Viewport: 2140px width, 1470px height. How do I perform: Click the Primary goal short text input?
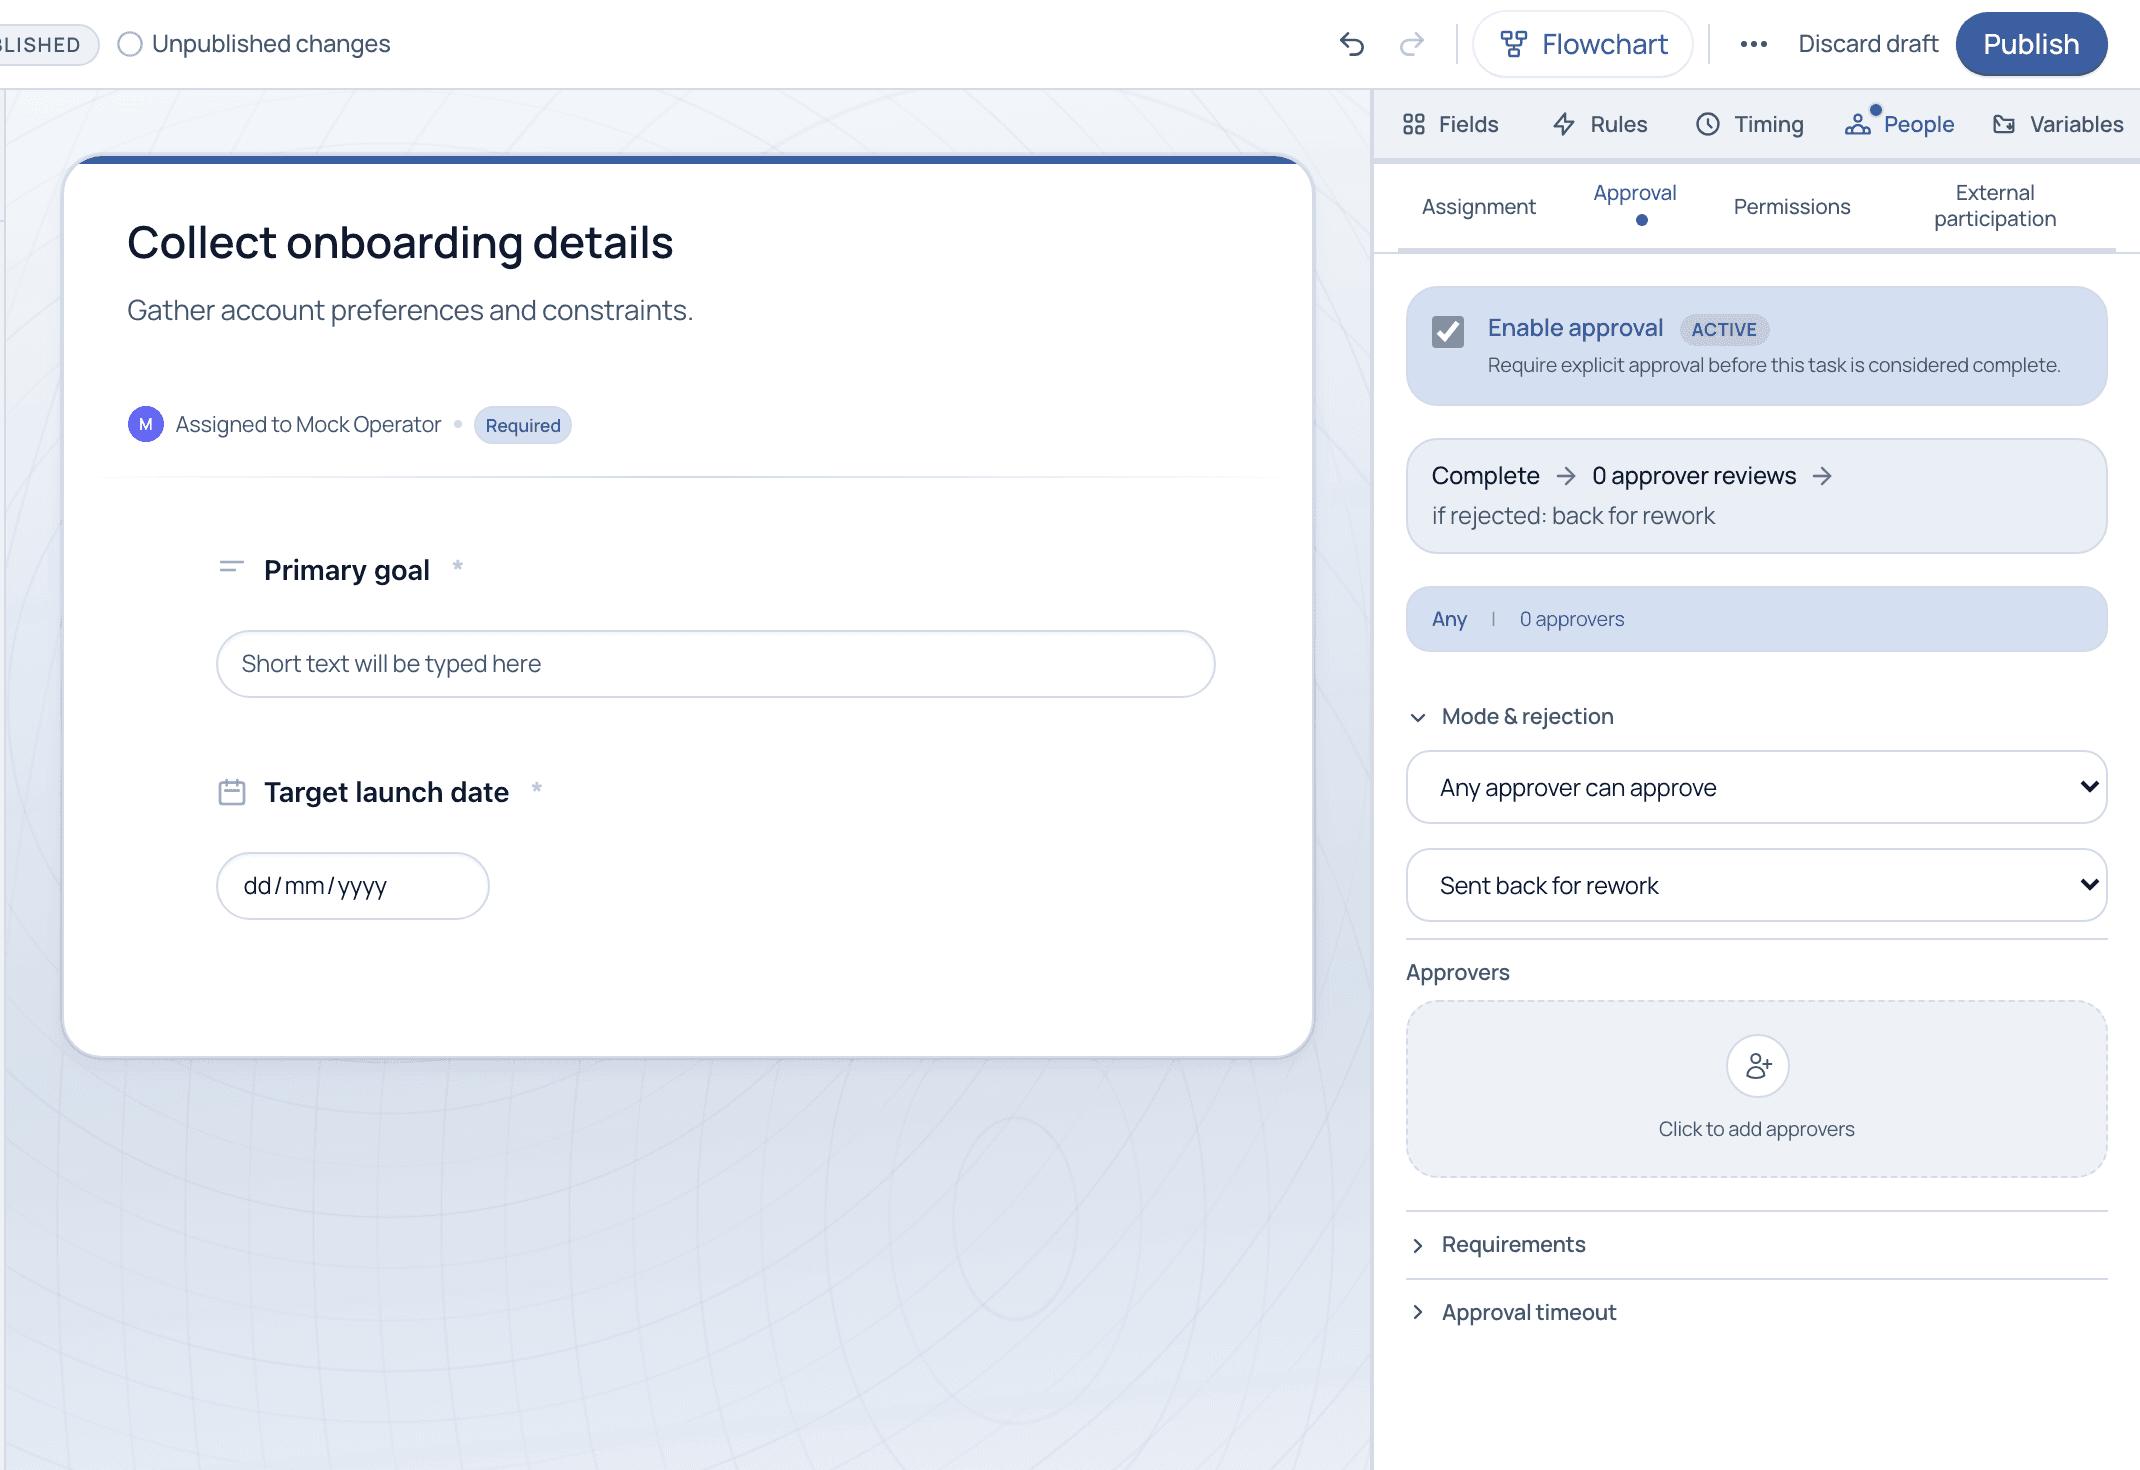point(716,664)
